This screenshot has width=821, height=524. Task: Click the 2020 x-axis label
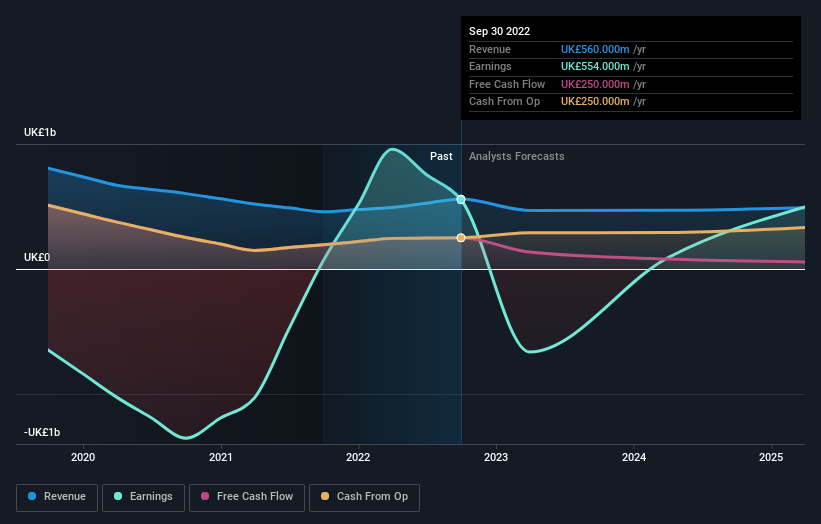tap(83, 458)
